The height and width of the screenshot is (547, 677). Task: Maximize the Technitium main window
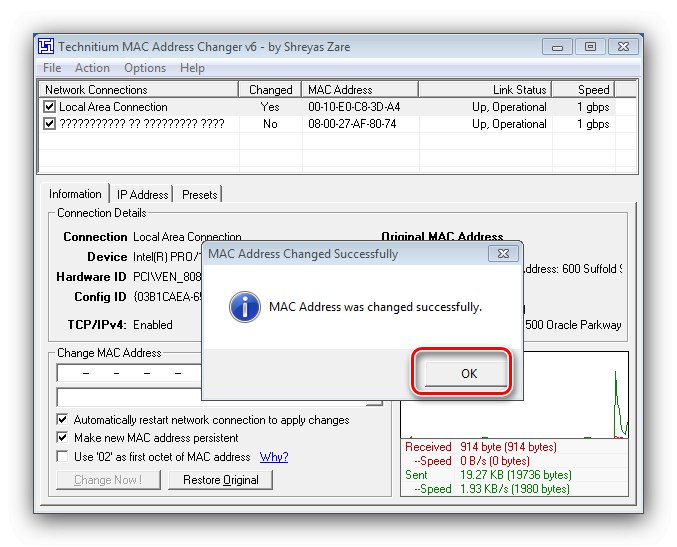(590, 47)
